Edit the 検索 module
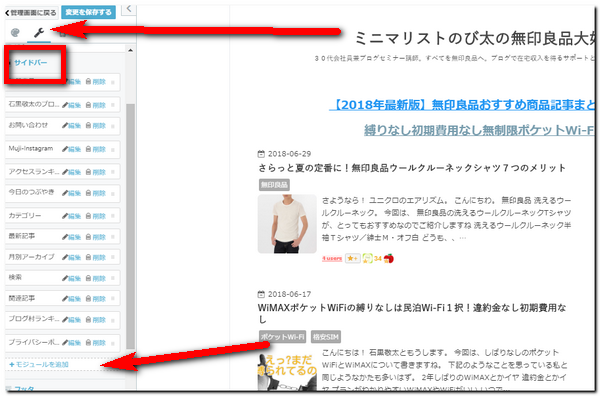 [x=72, y=279]
